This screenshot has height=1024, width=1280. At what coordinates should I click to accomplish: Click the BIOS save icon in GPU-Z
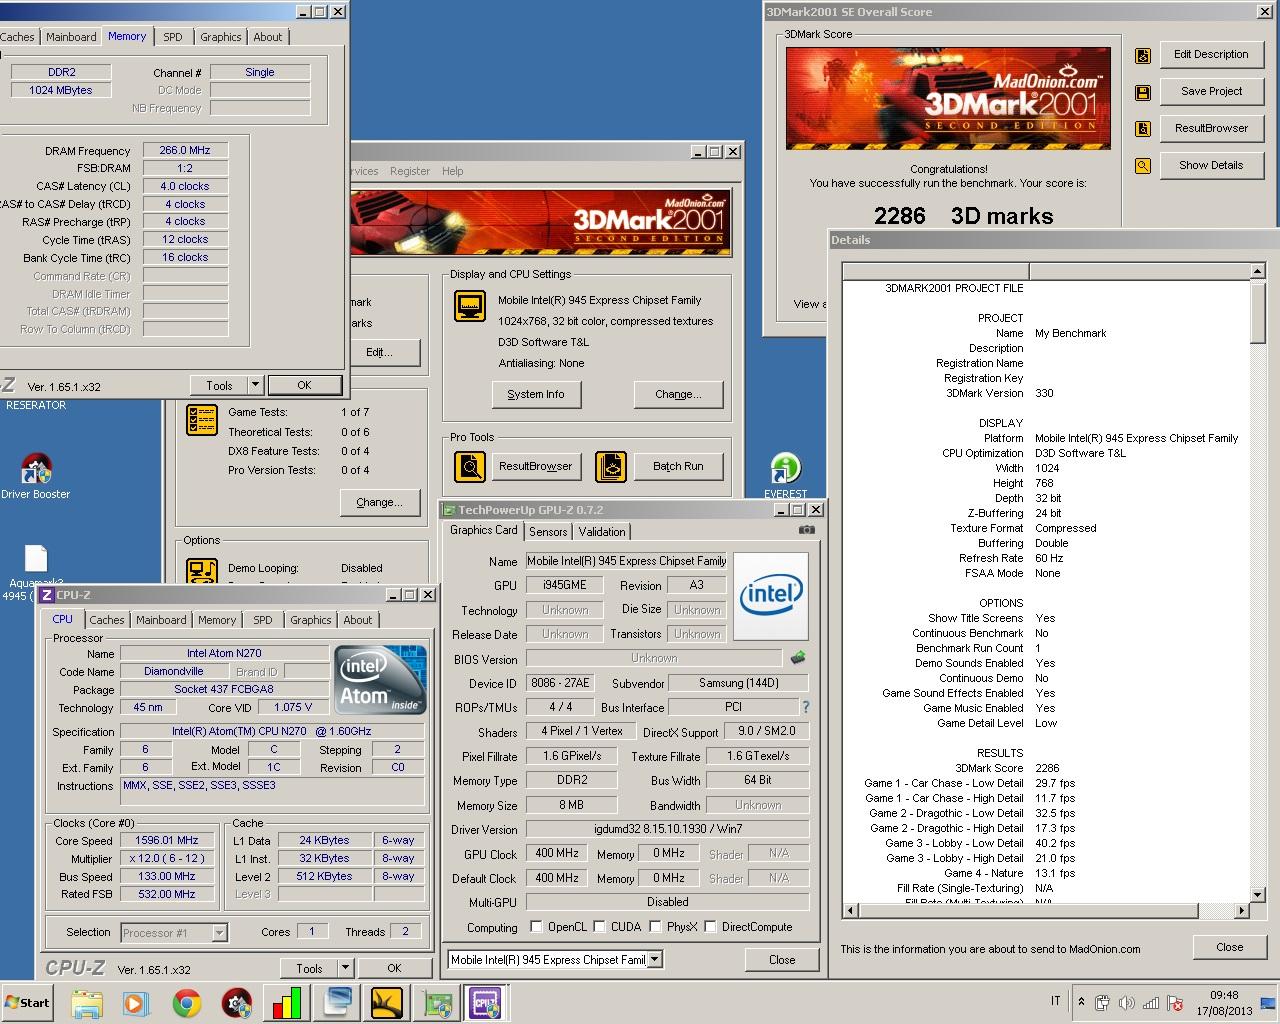click(x=797, y=658)
